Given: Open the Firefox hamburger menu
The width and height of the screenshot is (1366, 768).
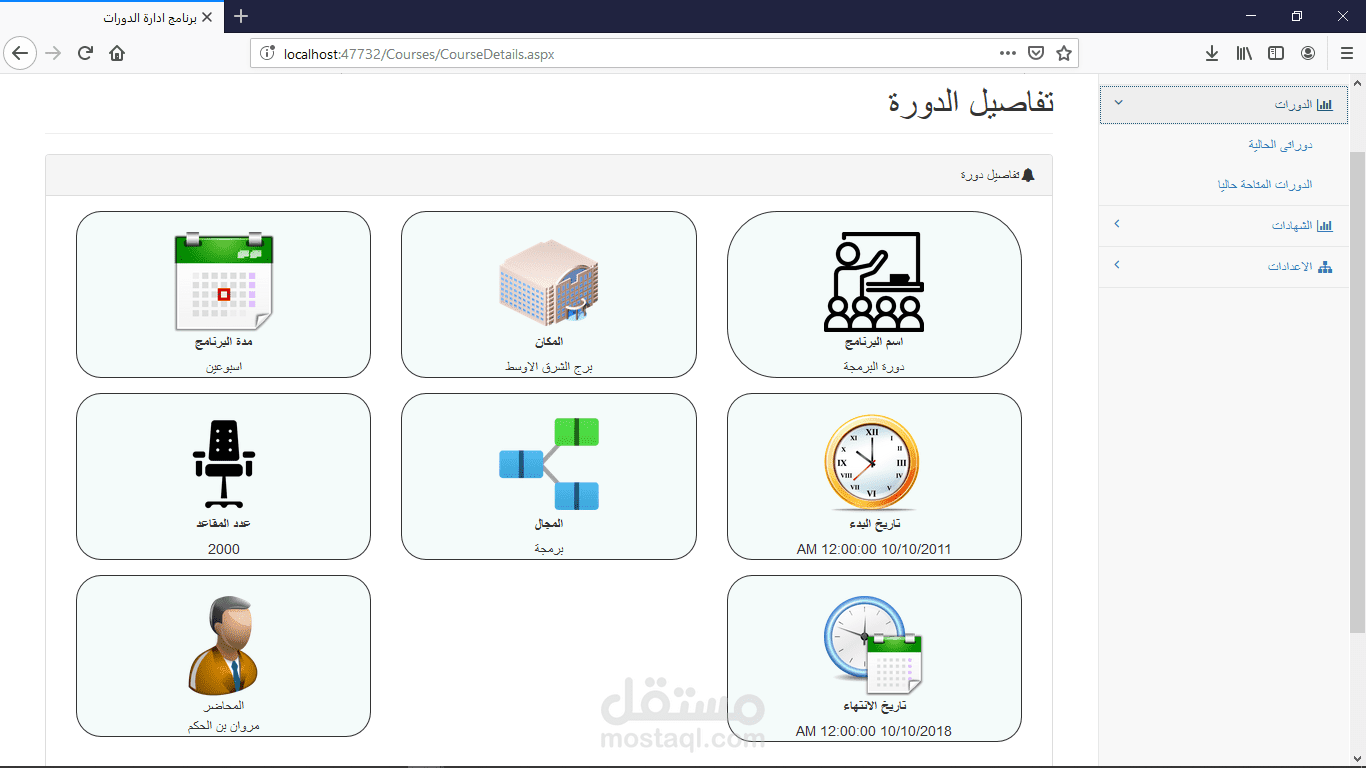Looking at the screenshot, I should tap(1345, 53).
